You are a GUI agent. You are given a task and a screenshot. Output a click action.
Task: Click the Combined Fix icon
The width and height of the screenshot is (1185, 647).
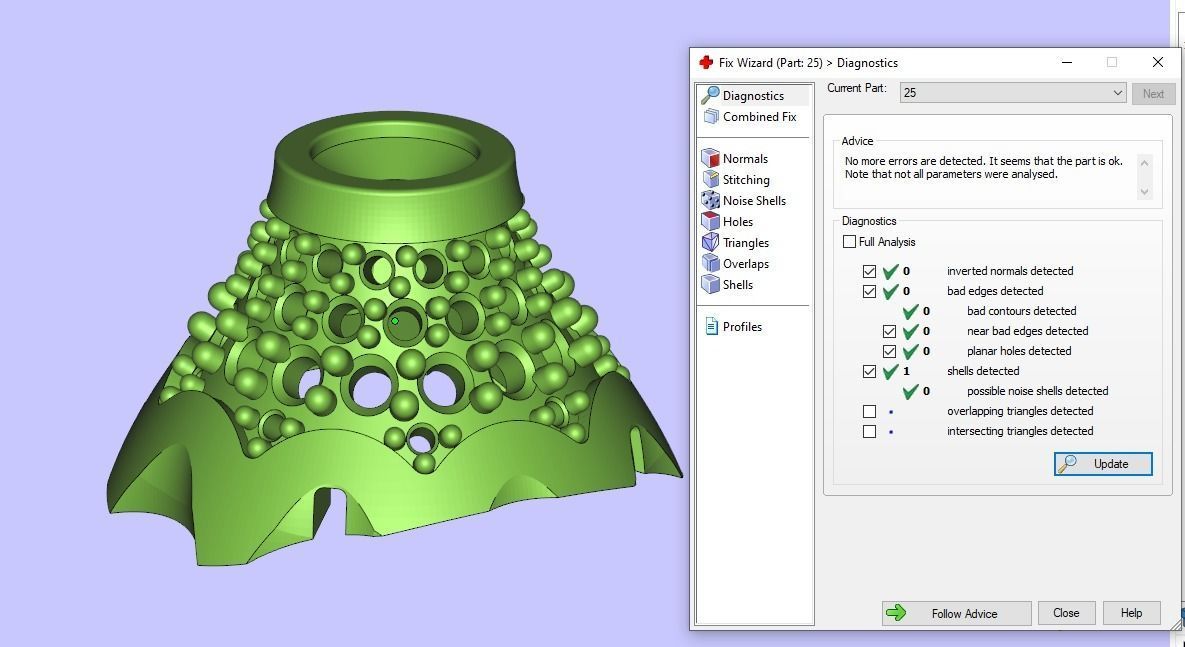711,116
